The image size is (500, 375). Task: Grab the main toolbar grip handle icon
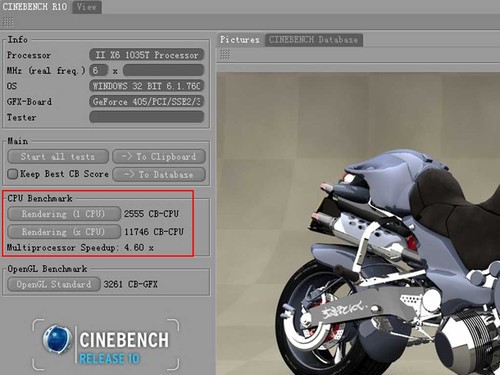click(x=8, y=22)
